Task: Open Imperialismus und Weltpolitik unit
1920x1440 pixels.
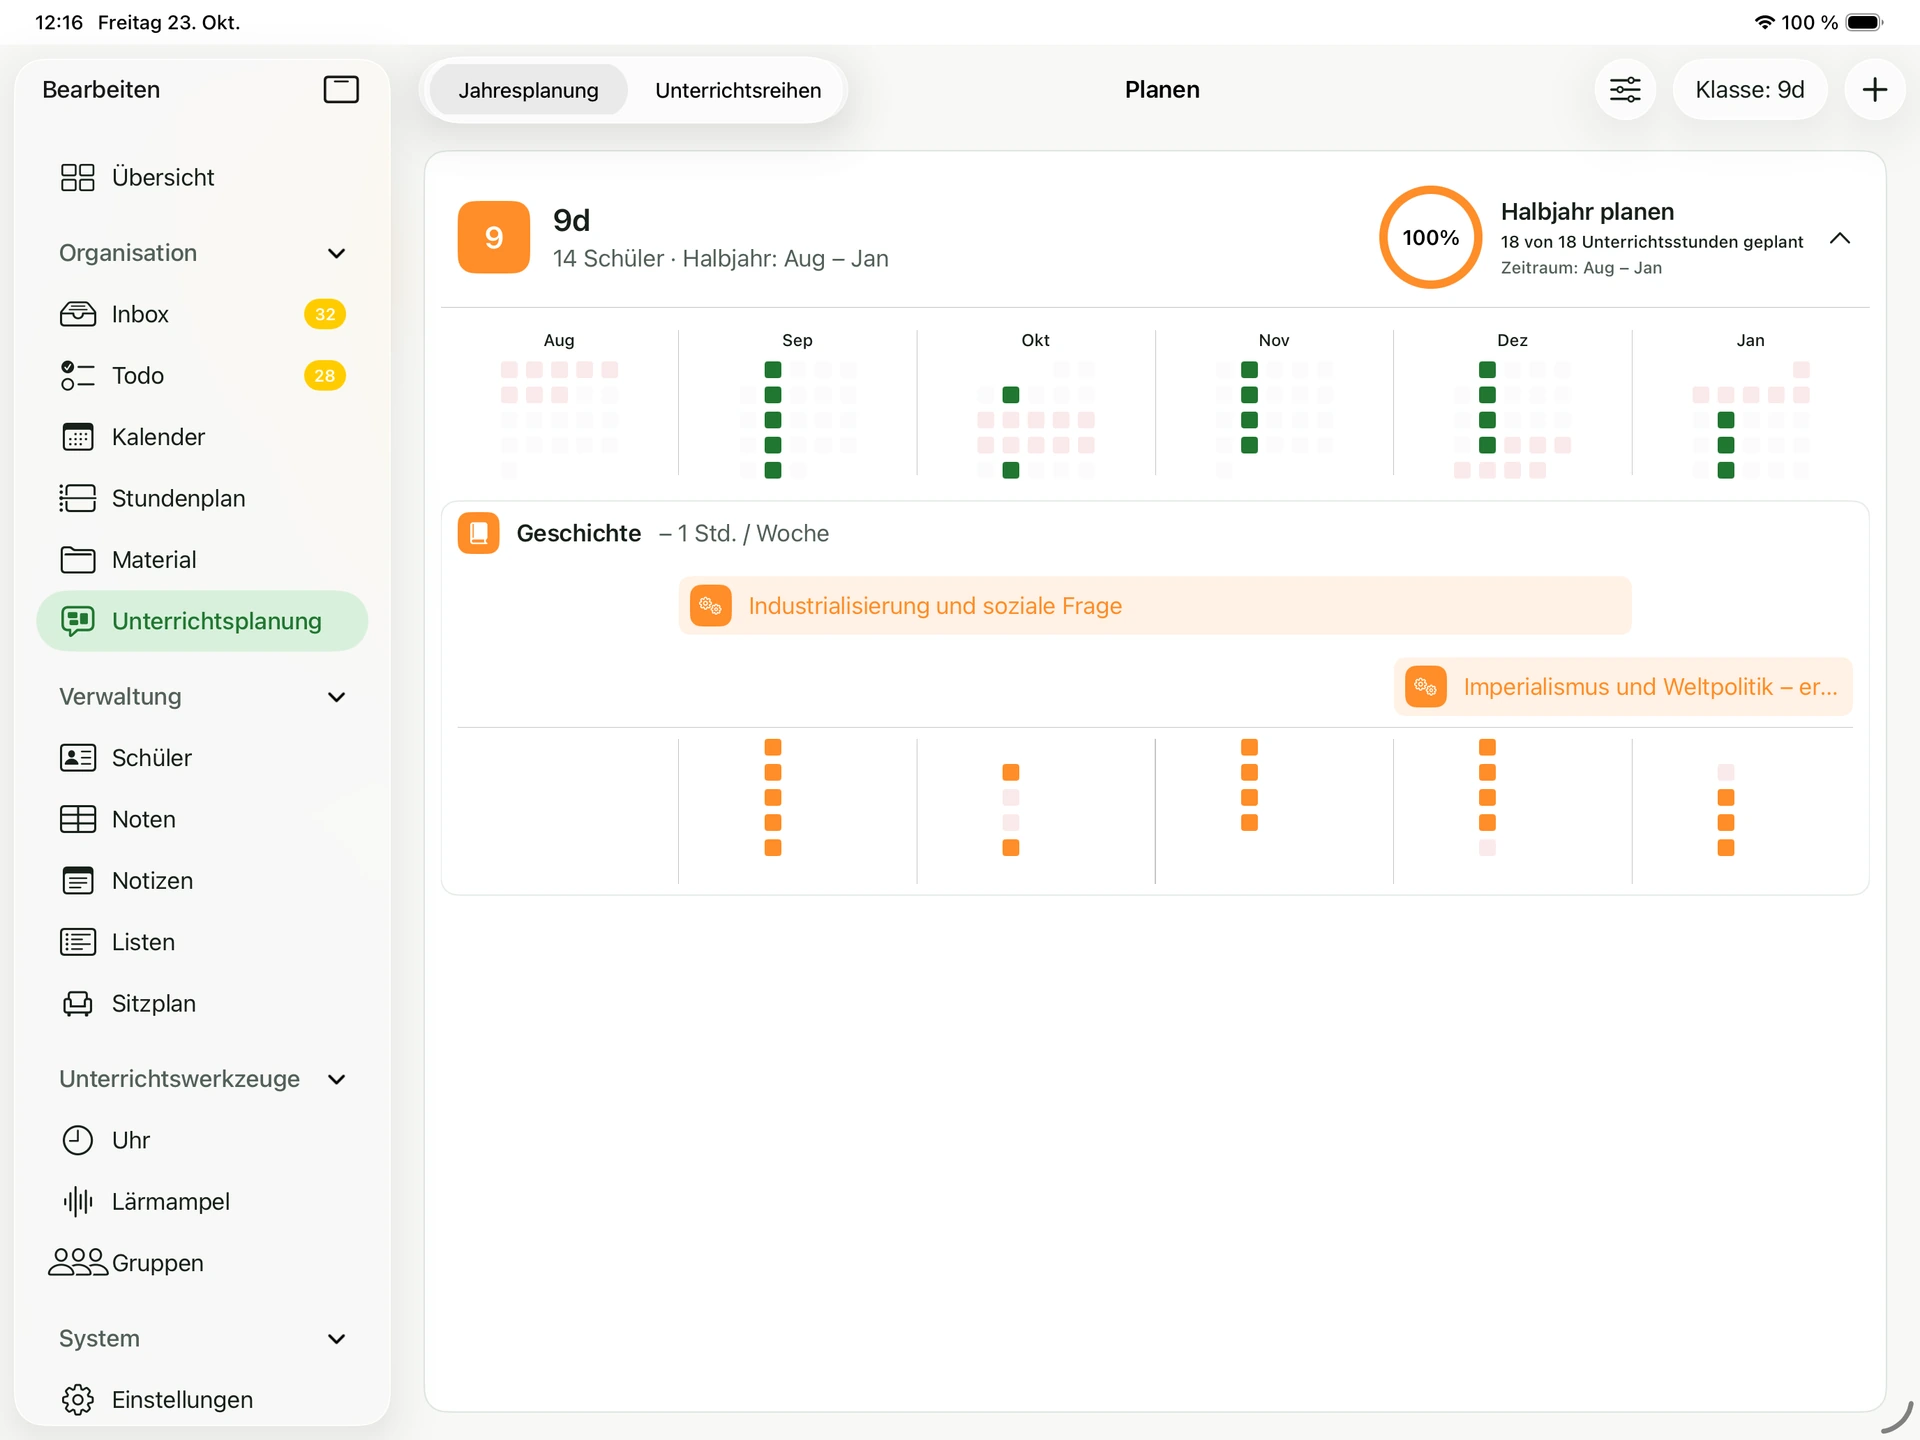Action: 1623,687
